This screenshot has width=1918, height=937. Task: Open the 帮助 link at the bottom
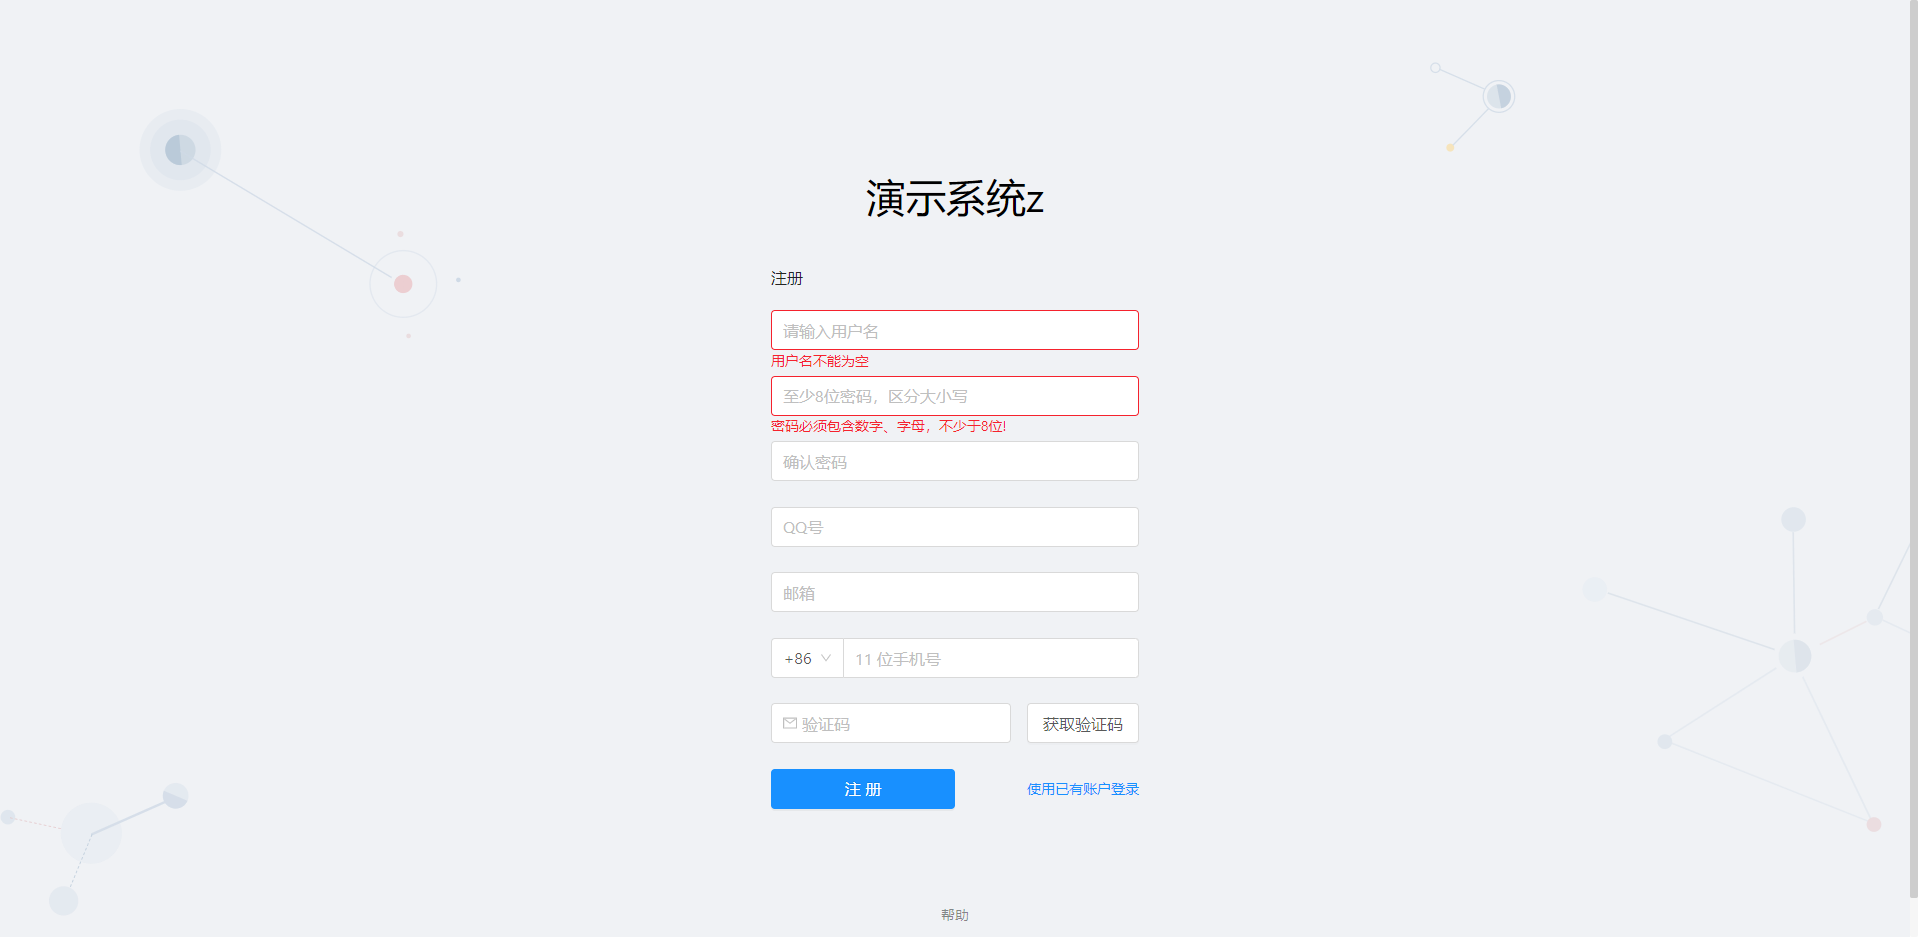pos(955,915)
